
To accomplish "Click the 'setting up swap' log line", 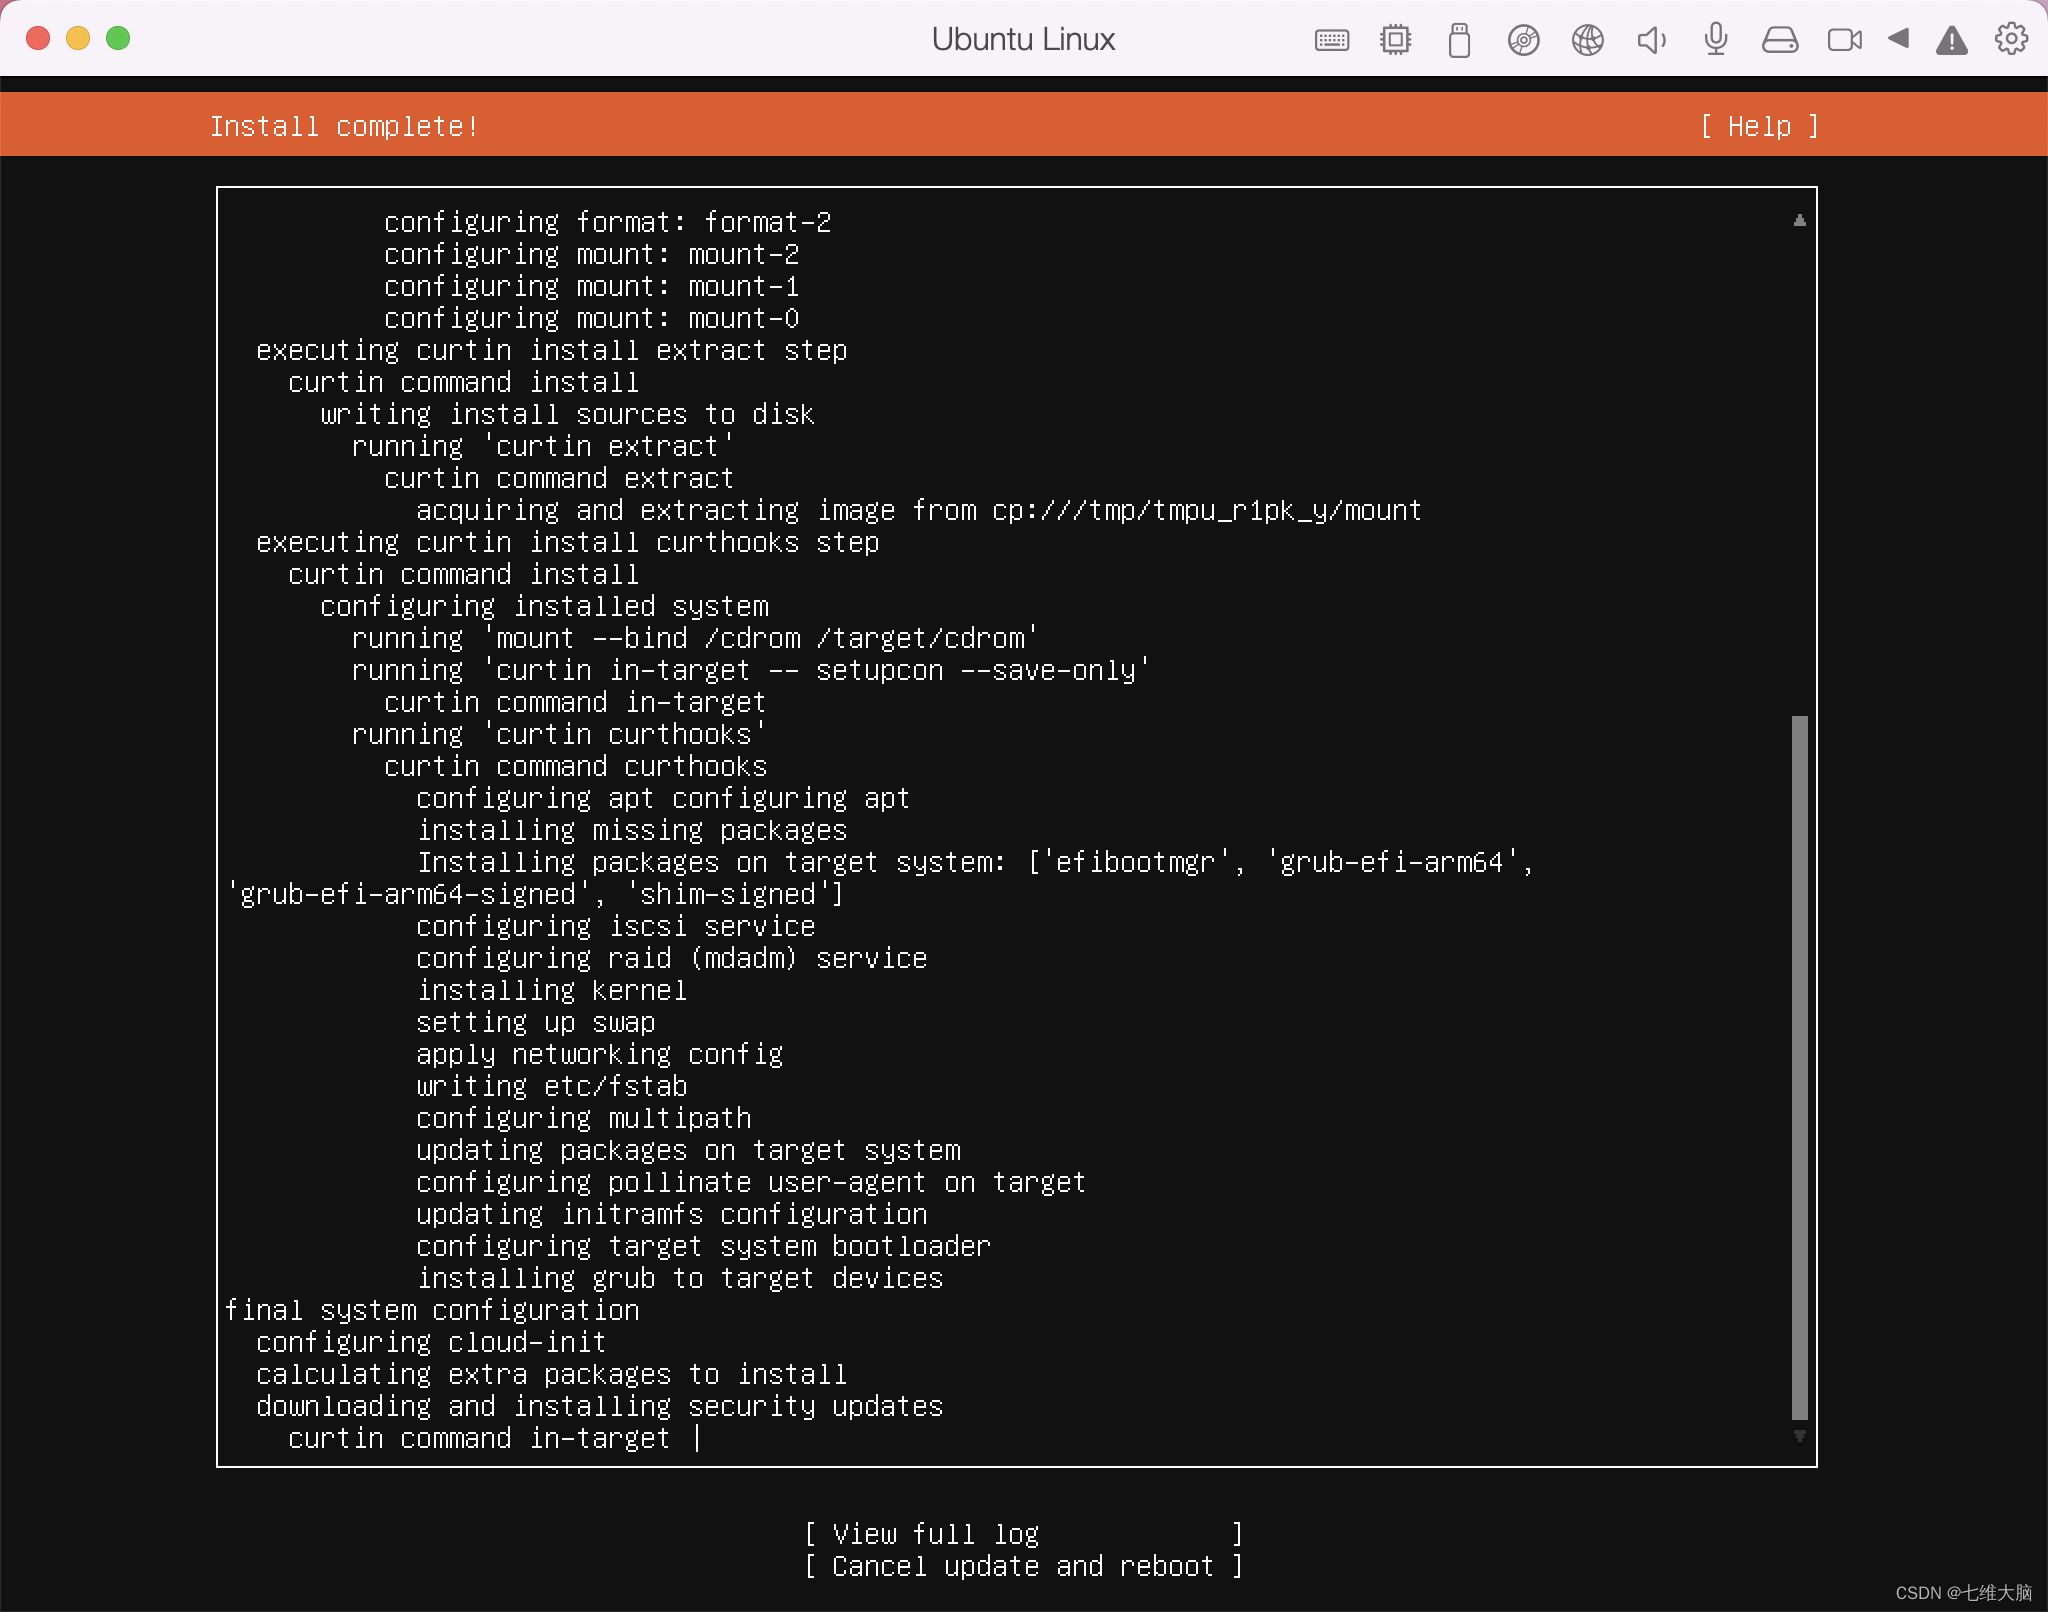I will [536, 1021].
